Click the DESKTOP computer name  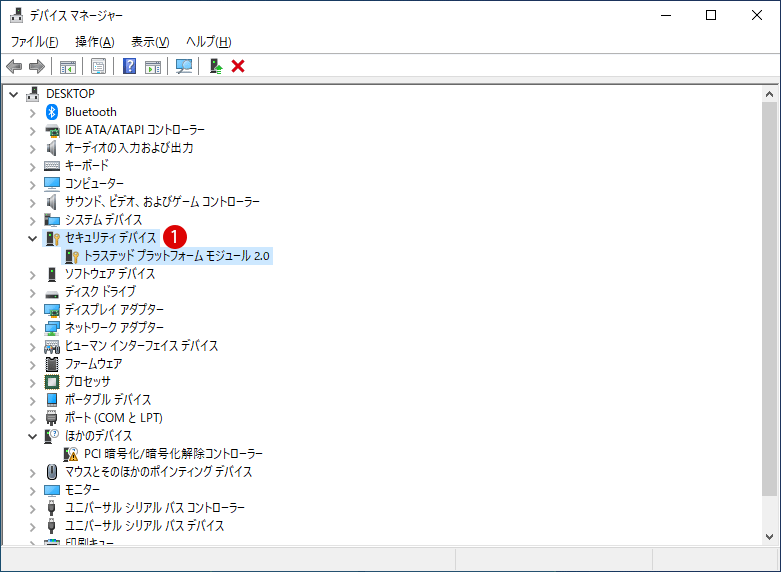coord(70,94)
